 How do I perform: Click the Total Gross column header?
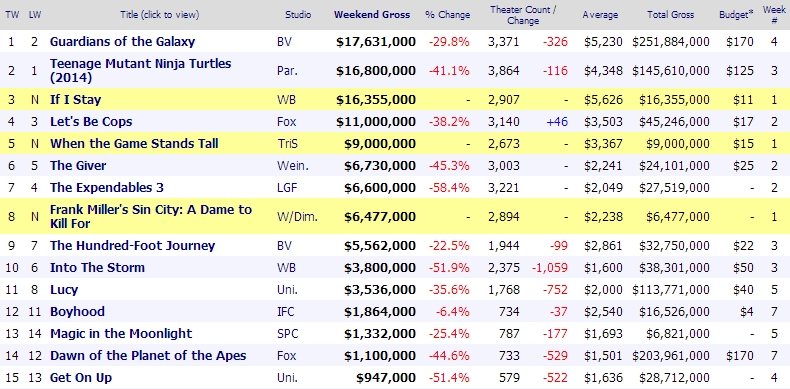(x=671, y=15)
